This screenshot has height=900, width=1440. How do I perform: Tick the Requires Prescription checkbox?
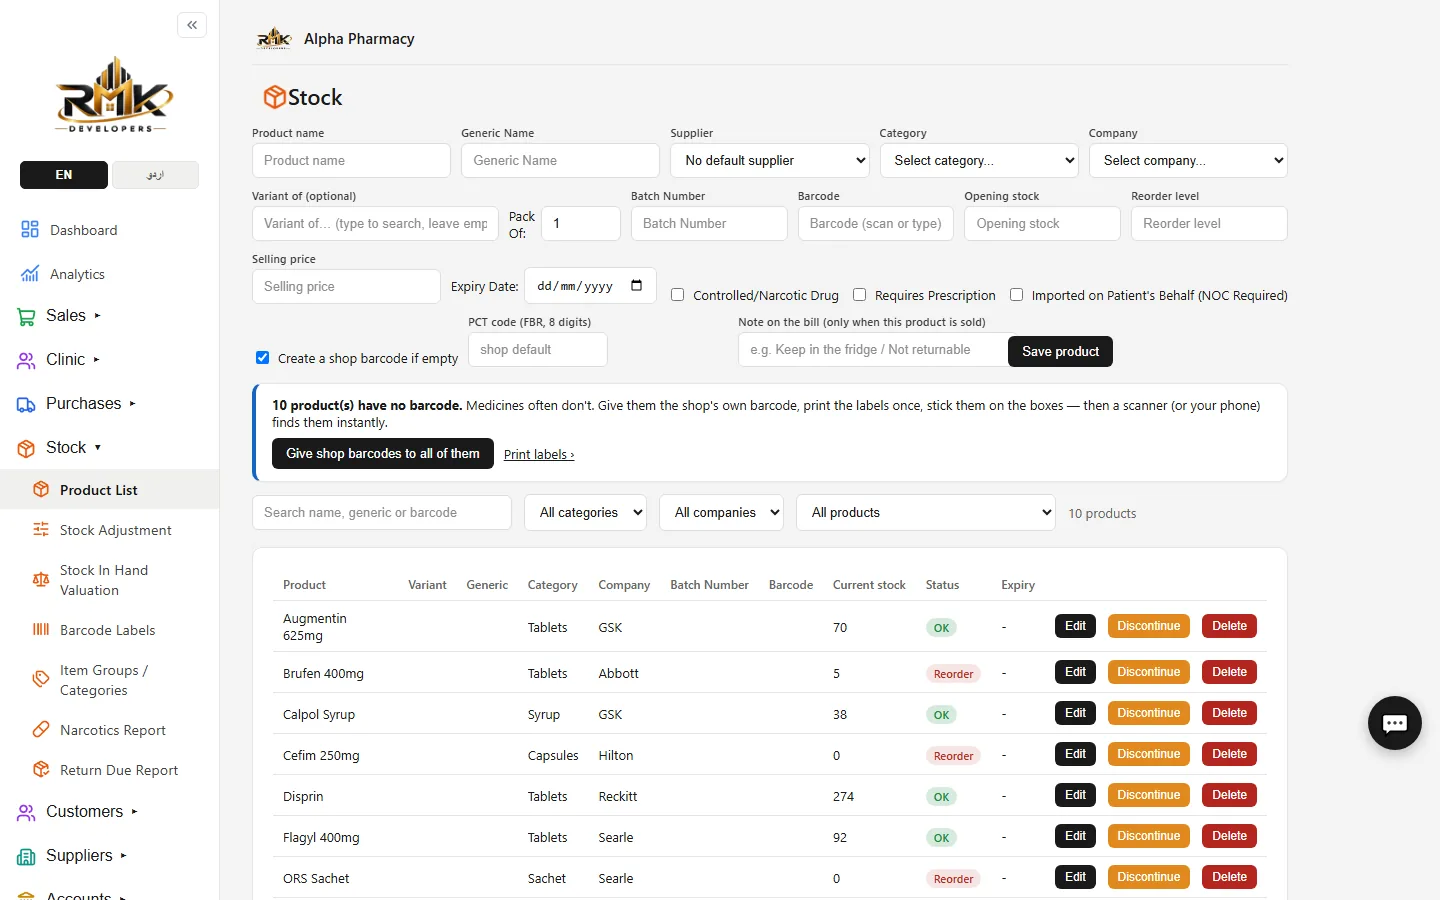(859, 295)
